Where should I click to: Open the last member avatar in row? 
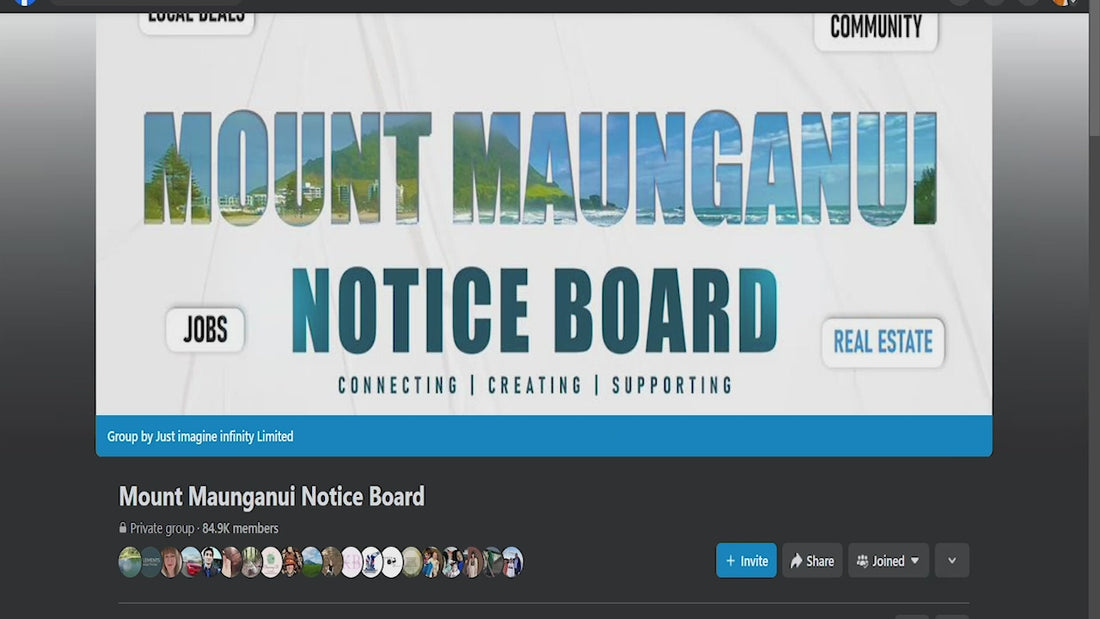click(512, 562)
